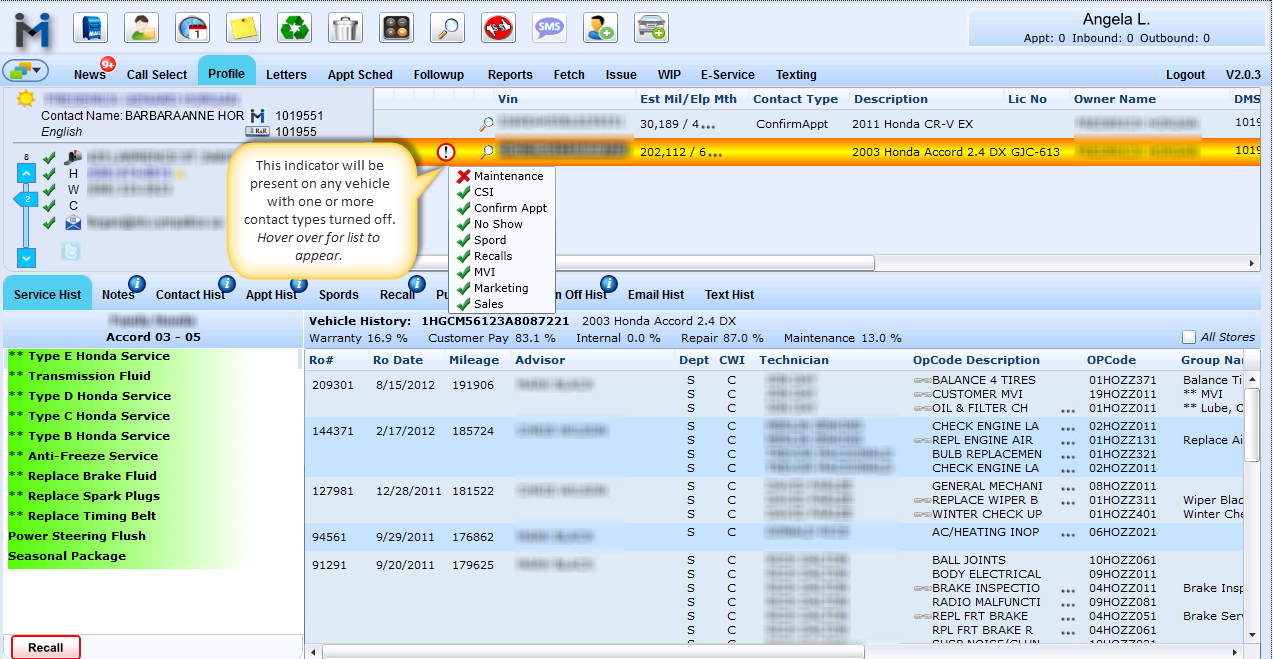Click the Recall button

(46, 648)
